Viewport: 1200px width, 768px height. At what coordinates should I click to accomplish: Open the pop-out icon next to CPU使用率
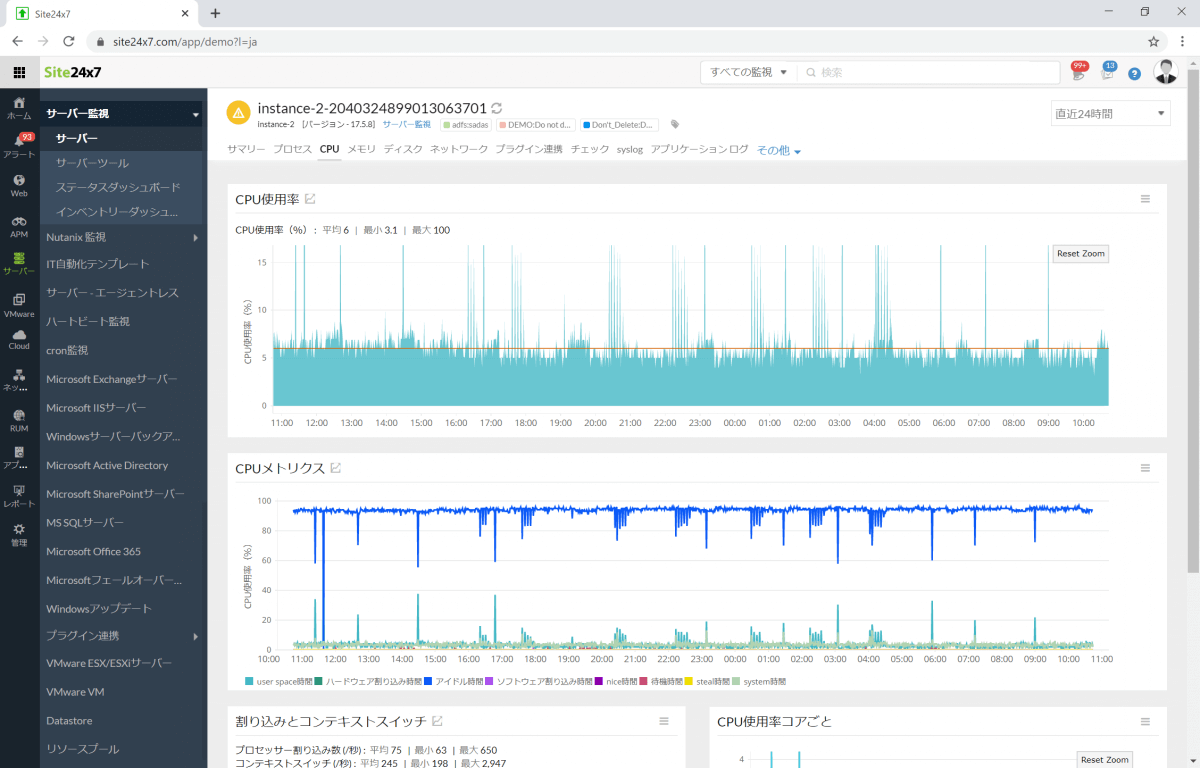(310, 199)
